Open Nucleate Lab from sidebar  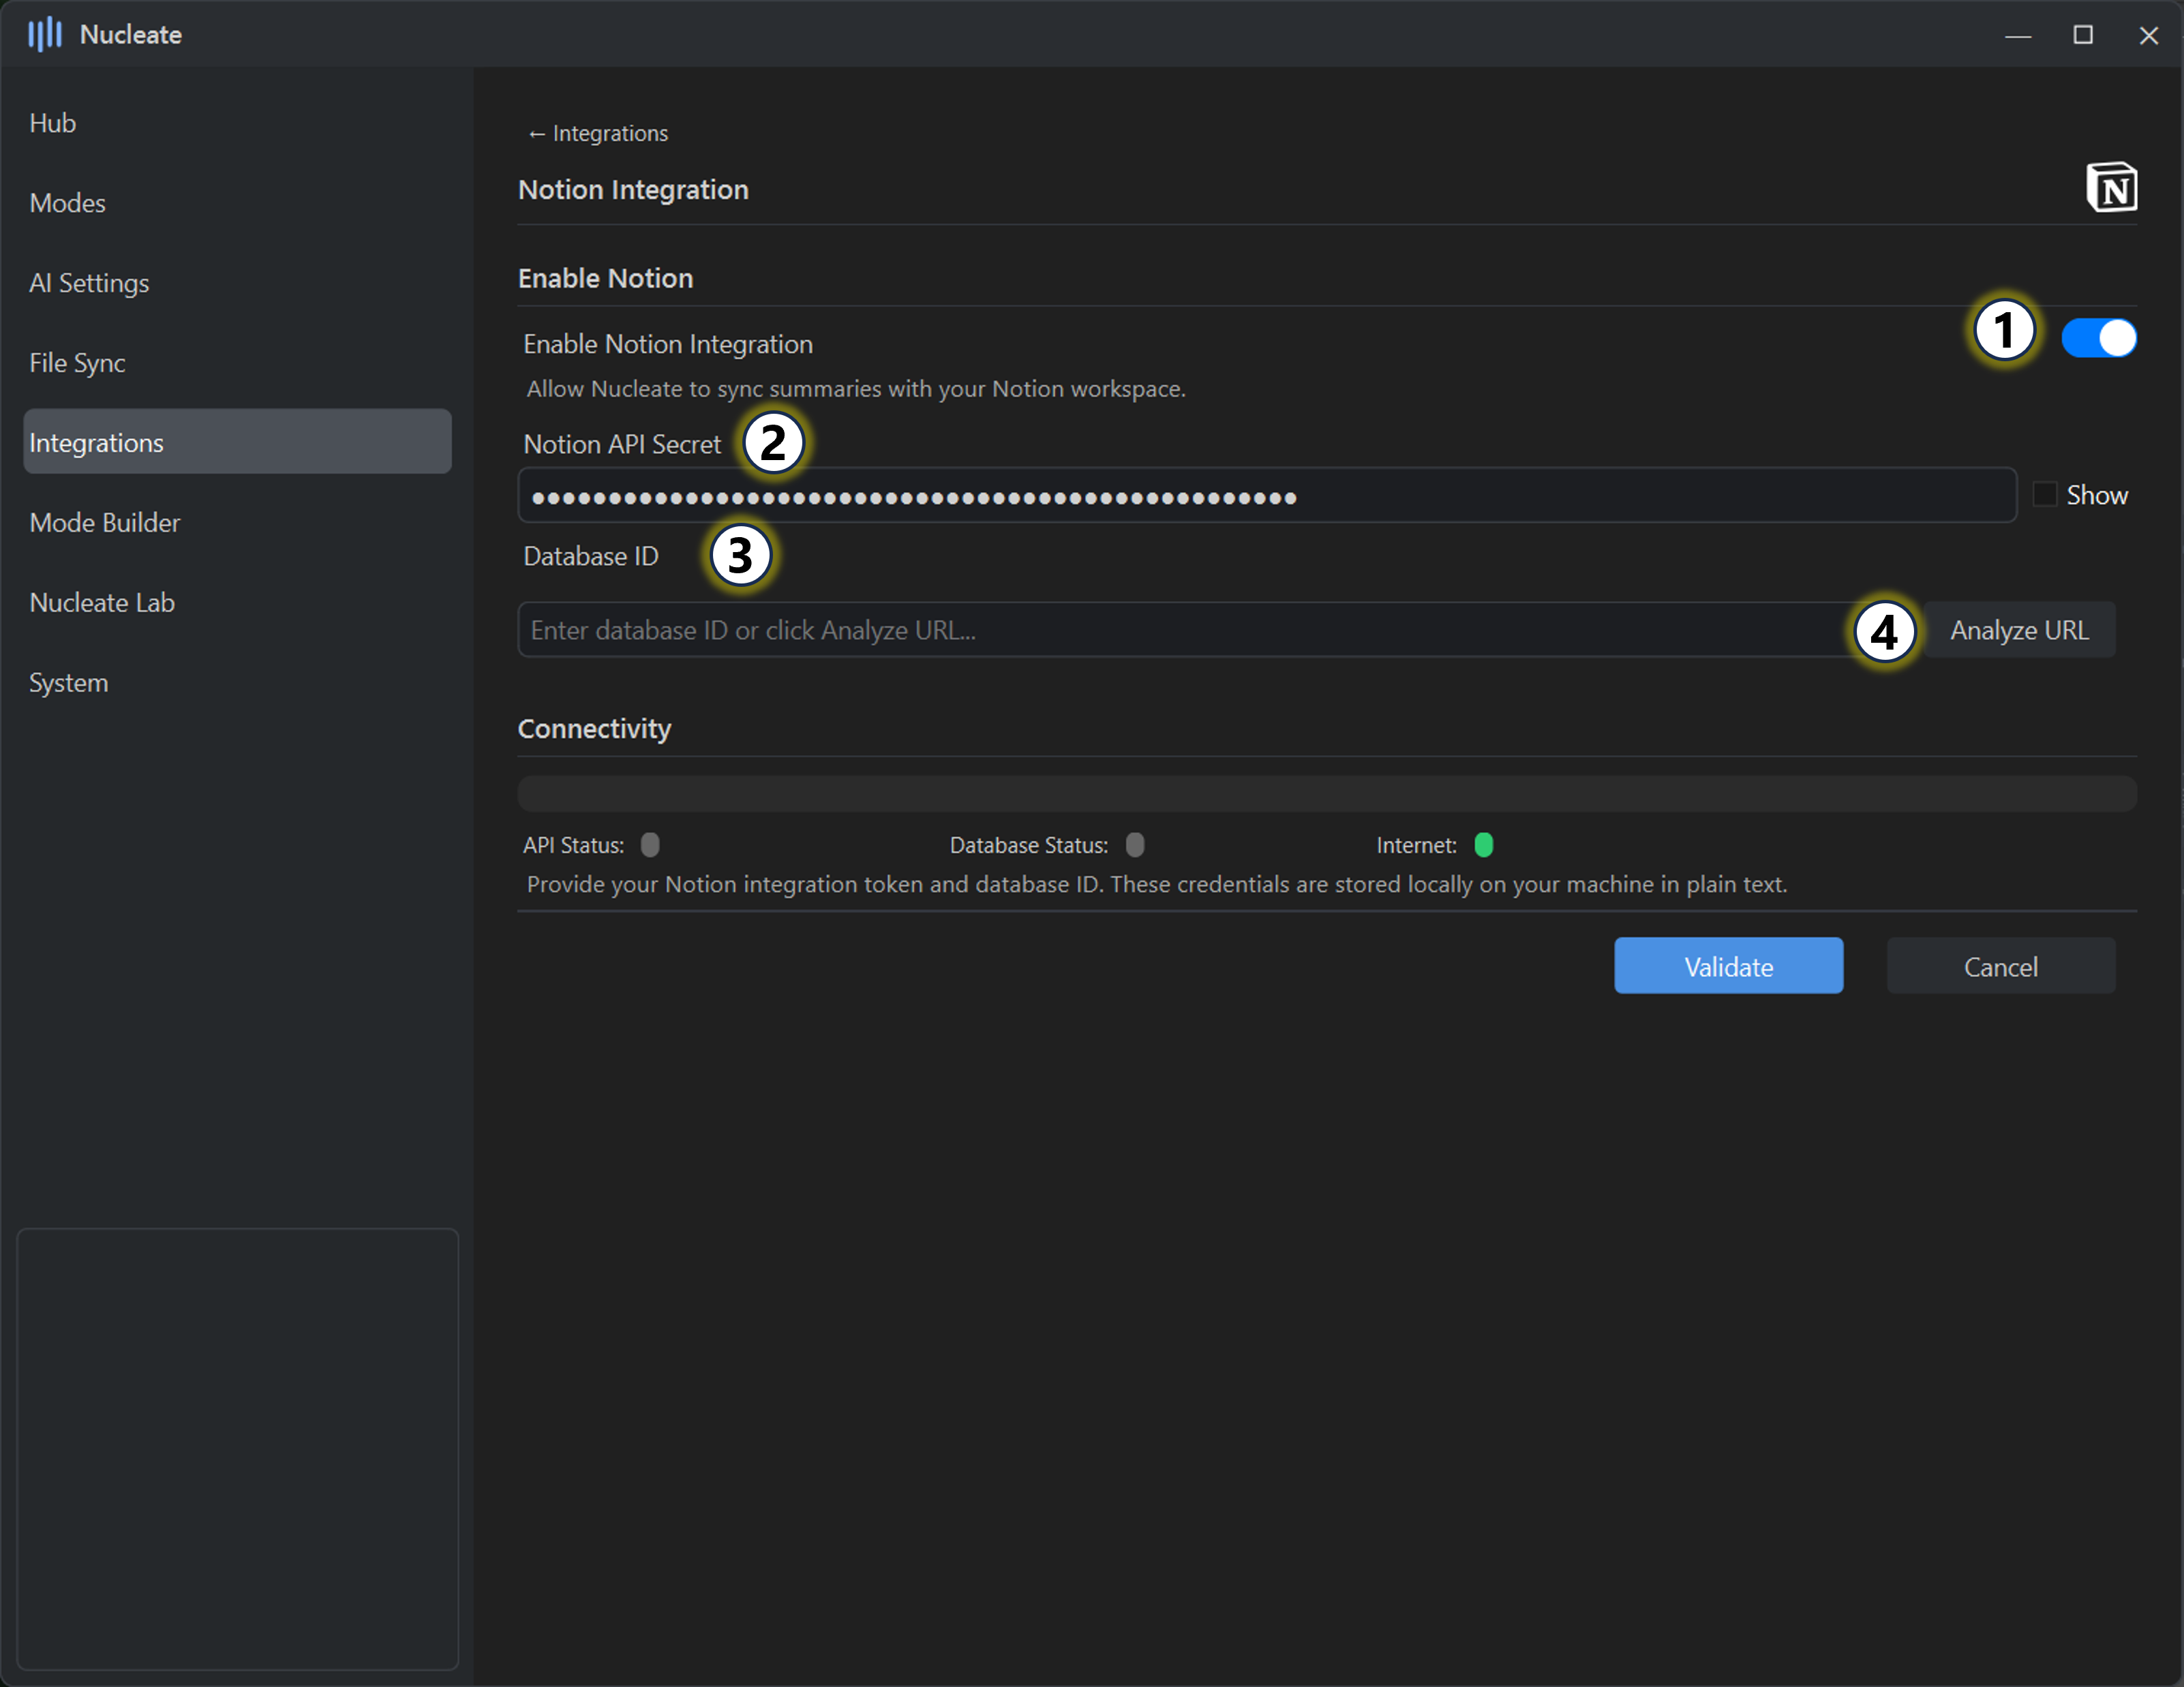tap(102, 602)
